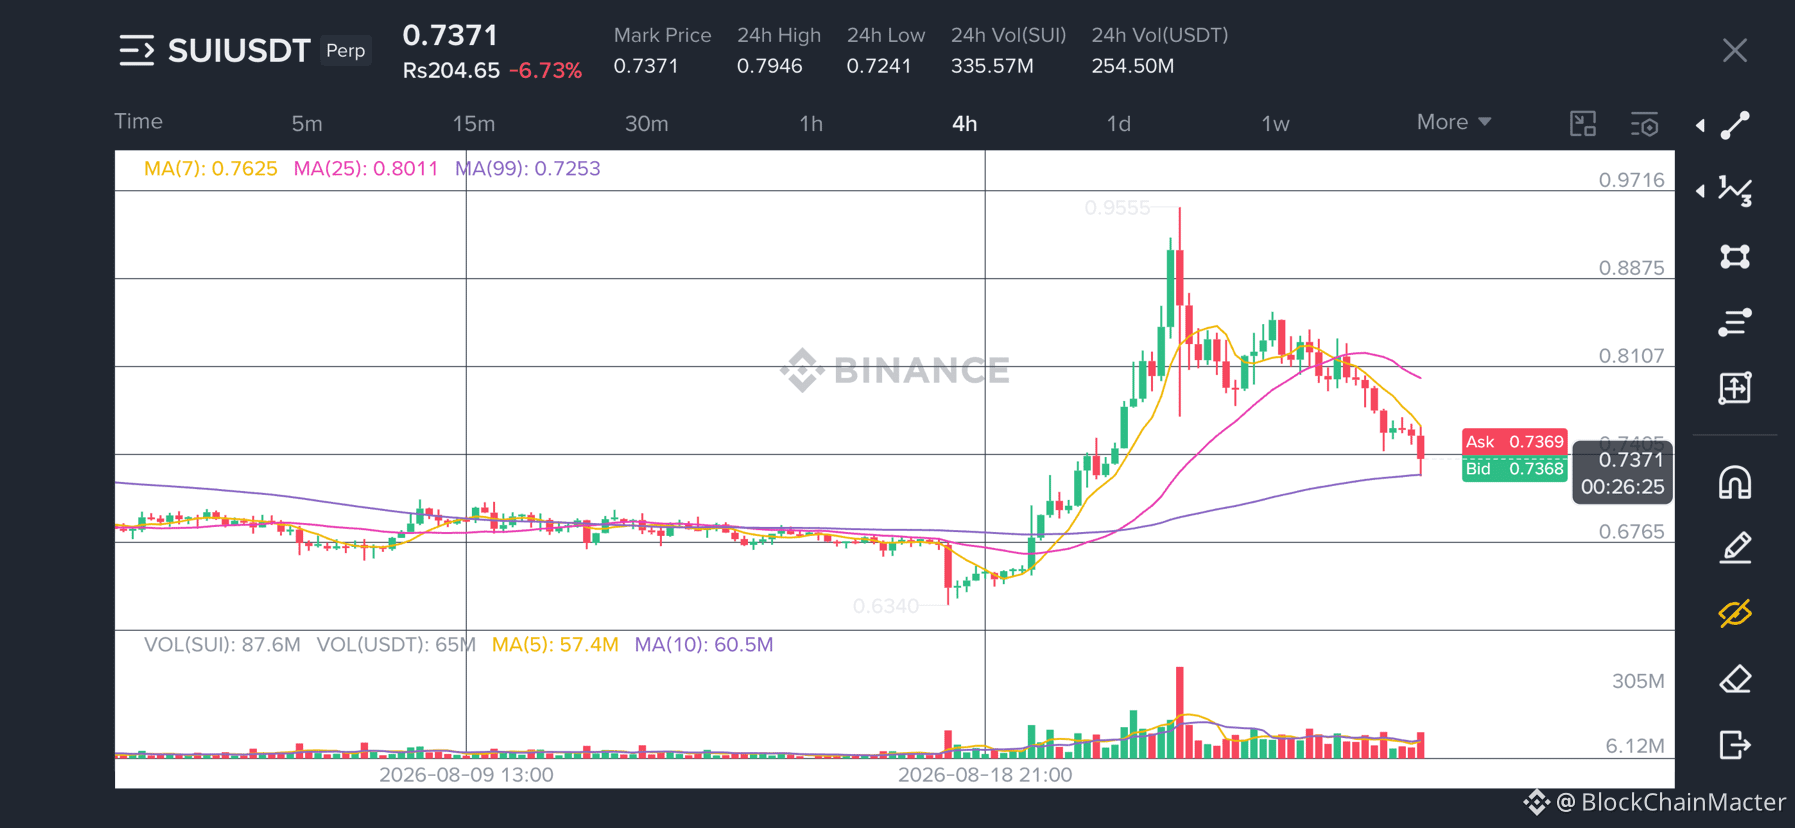
Task: Toggle the magnet snap mode
Action: tap(1735, 483)
